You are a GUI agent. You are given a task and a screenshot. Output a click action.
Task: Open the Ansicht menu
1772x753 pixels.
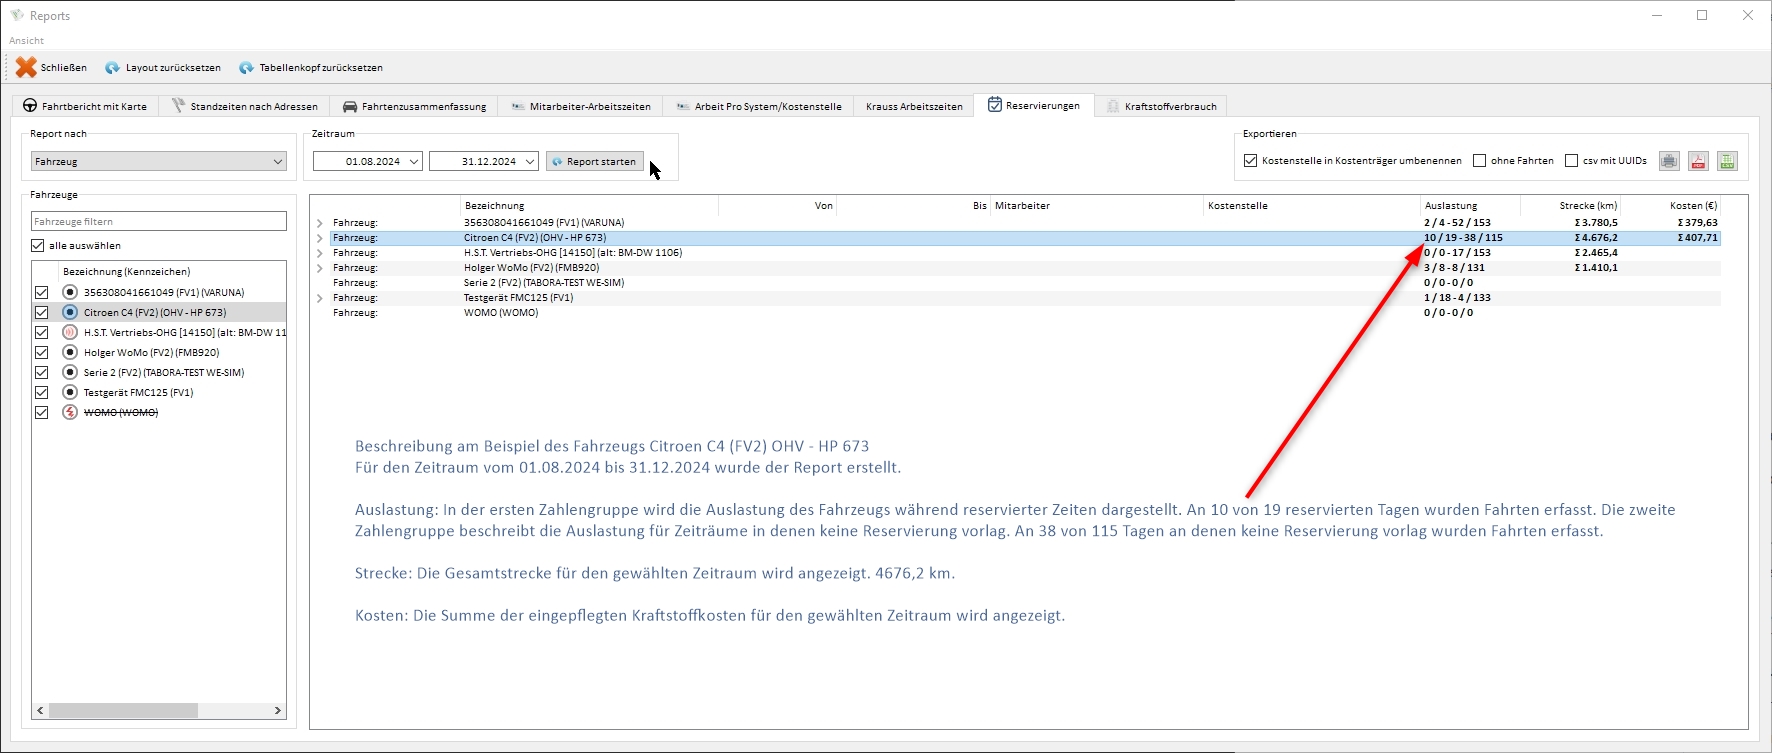click(27, 41)
